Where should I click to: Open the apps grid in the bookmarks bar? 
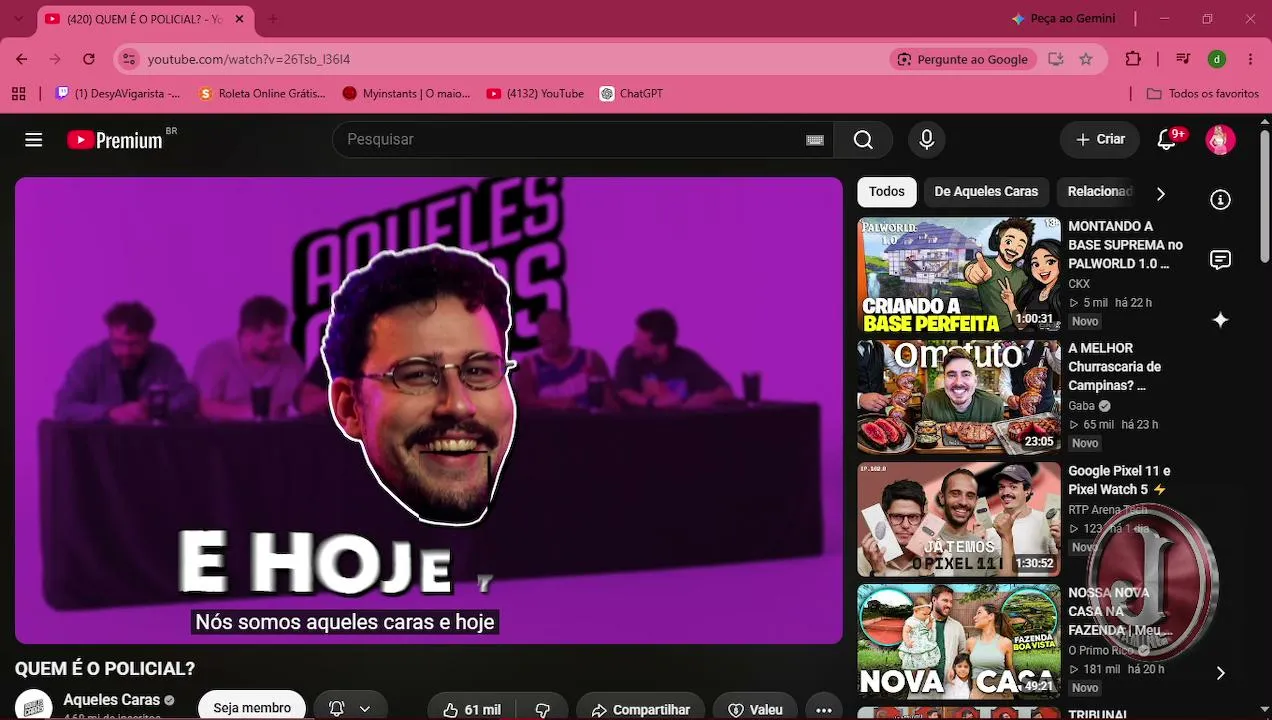18,94
